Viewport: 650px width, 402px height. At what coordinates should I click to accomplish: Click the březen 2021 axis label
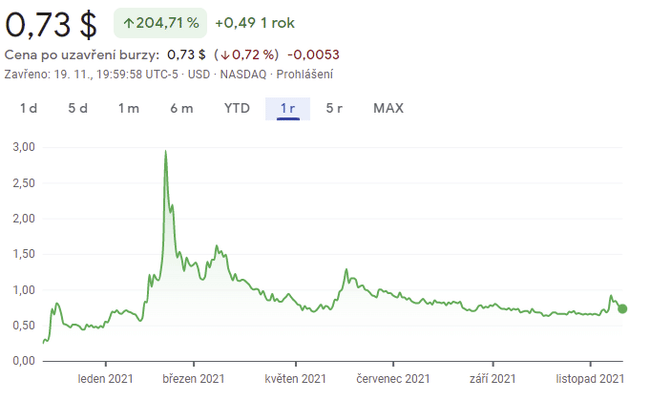193,379
